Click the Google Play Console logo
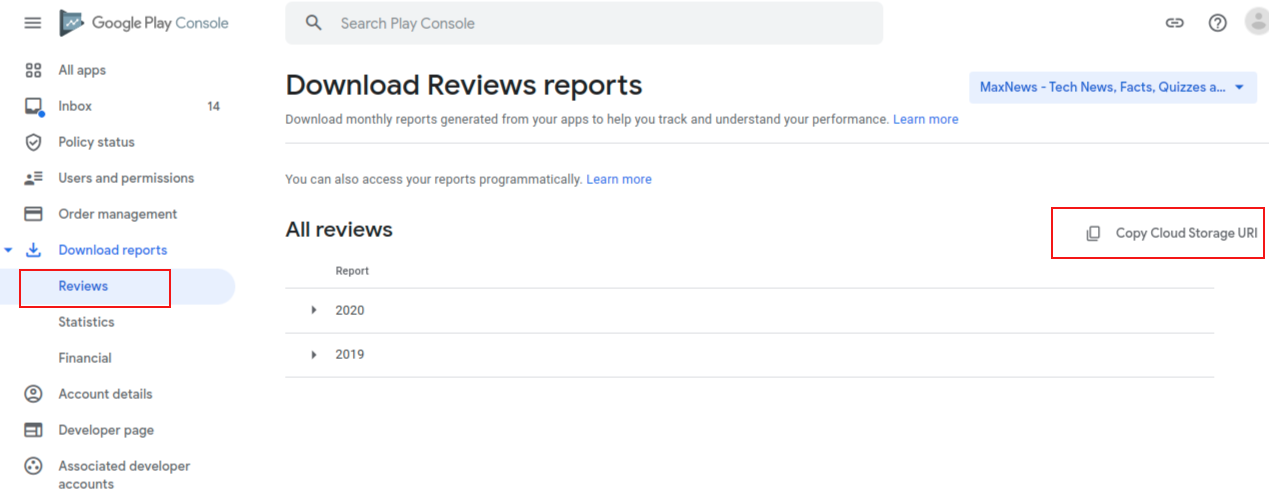The height and width of the screenshot is (504, 1269). 144,23
